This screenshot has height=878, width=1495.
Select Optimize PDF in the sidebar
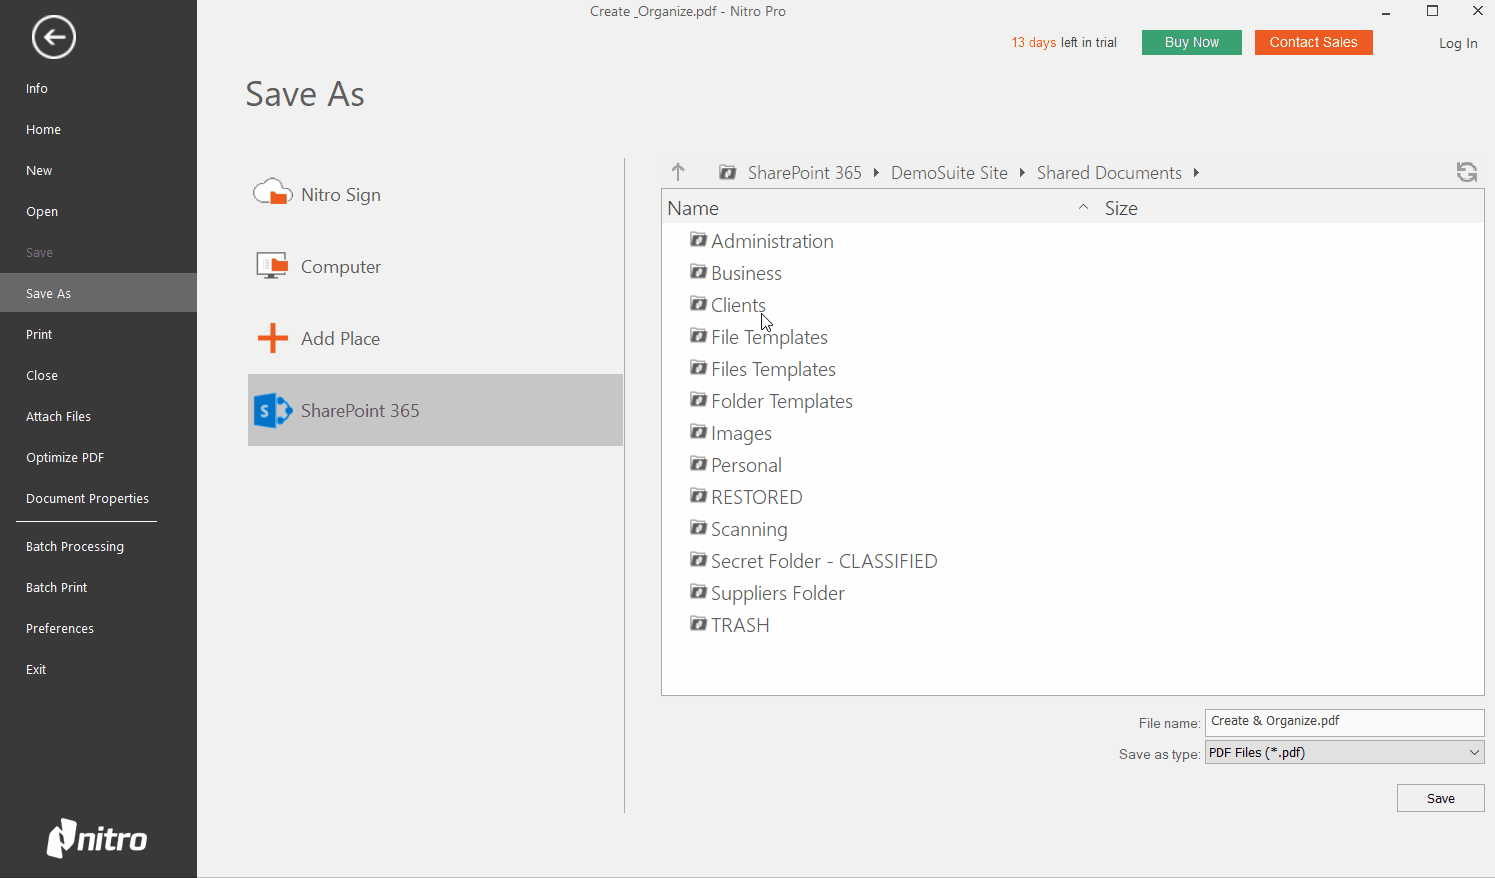point(65,457)
